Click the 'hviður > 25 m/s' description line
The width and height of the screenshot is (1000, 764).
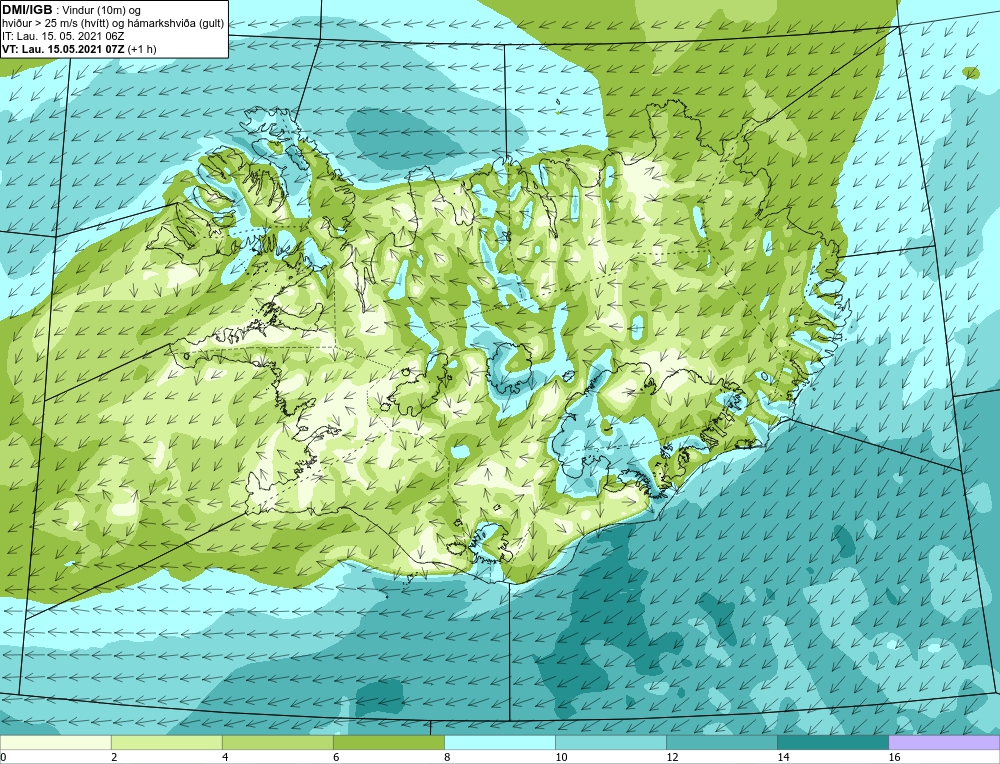(x=113, y=24)
